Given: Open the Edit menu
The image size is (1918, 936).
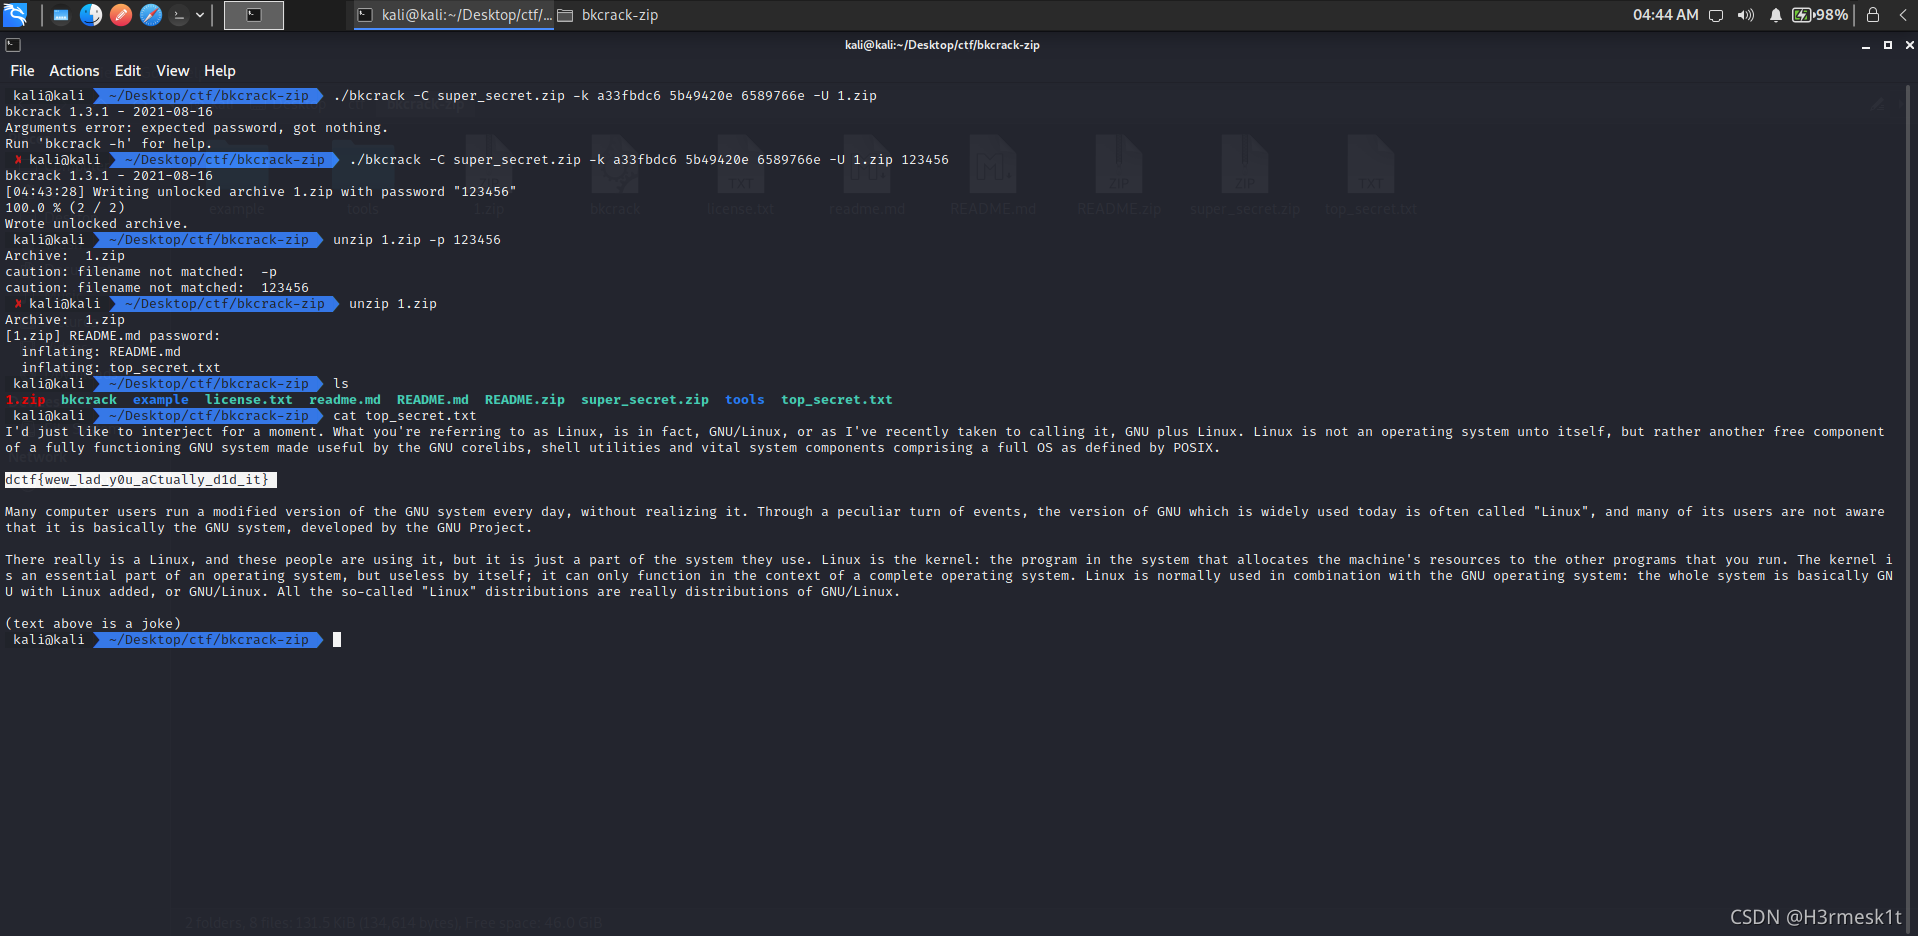Looking at the screenshot, I should tap(127, 71).
